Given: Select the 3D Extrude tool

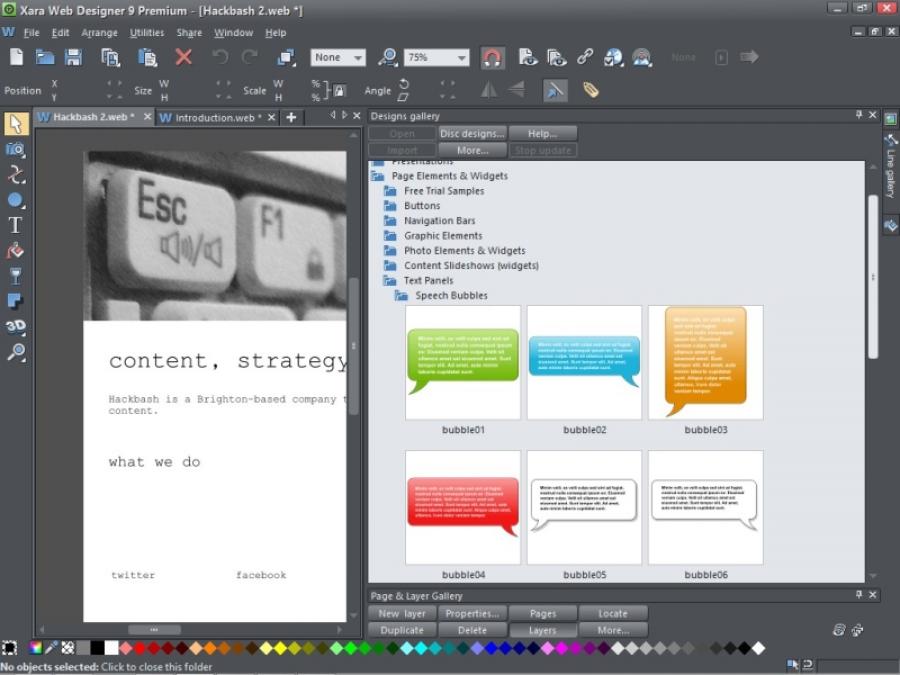Looking at the screenshot, I should pos(15,326).
